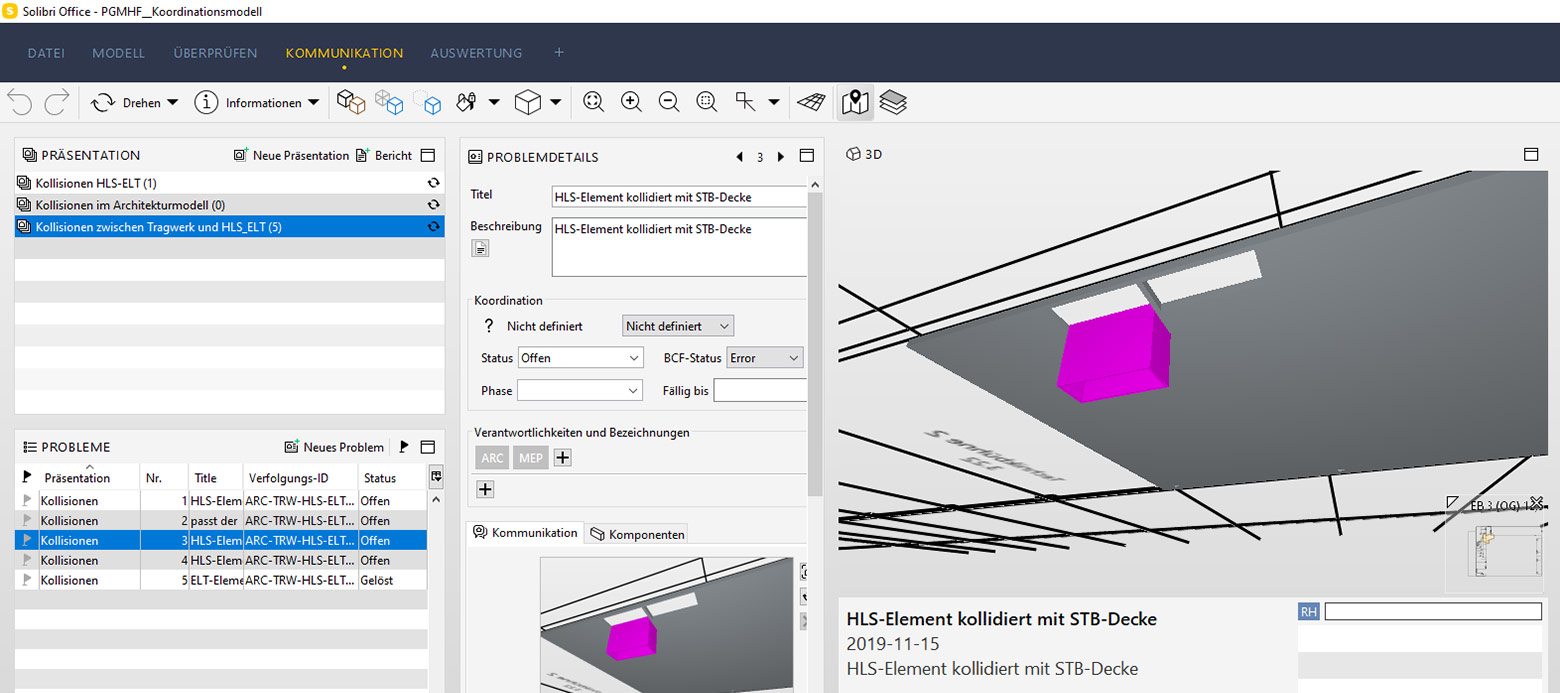Click the redo arrow icon

point(57,102)
